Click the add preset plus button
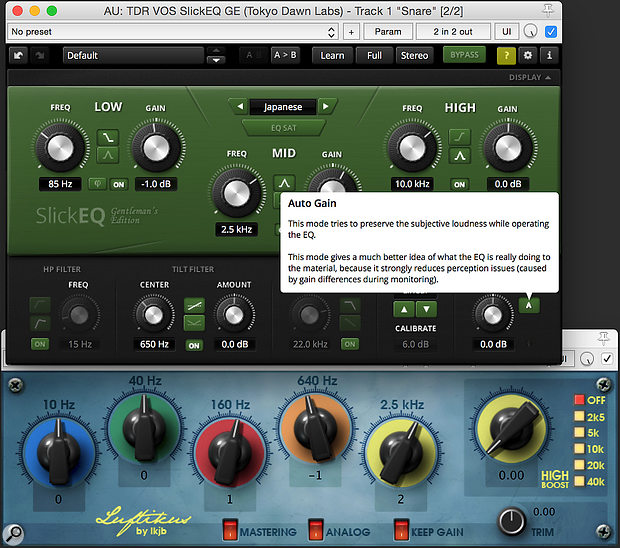 click(x=351, y=32)
